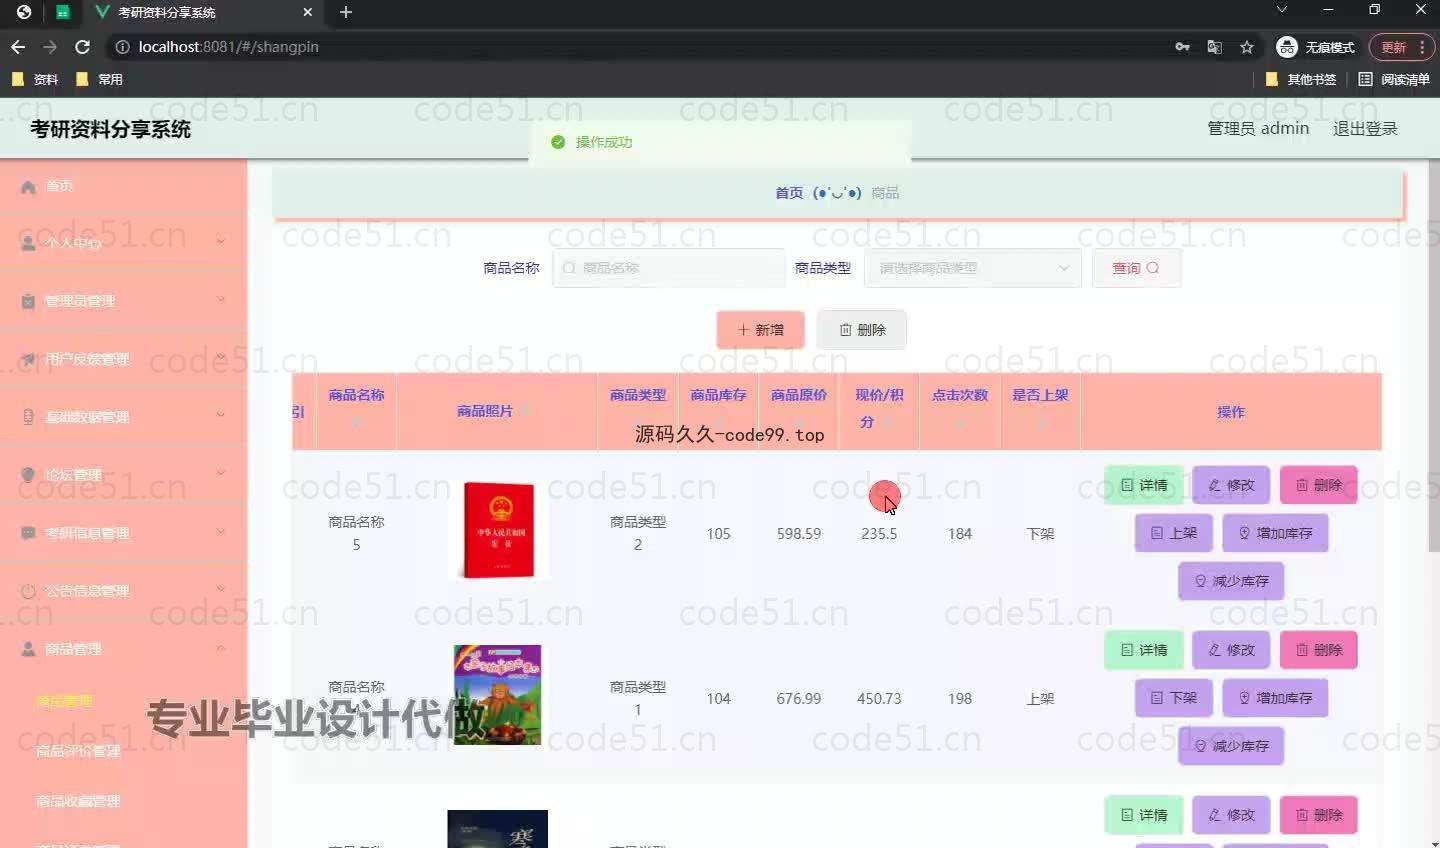Expand the 基础数据管理 menu chevron
This screenshot has width=1440, height=848.
[221, 415]
